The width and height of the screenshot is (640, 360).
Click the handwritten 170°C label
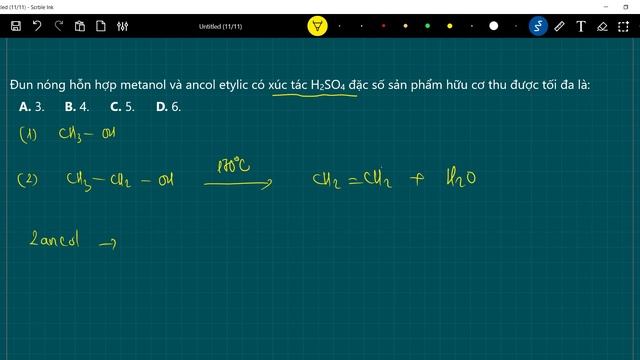click(233, 165)
